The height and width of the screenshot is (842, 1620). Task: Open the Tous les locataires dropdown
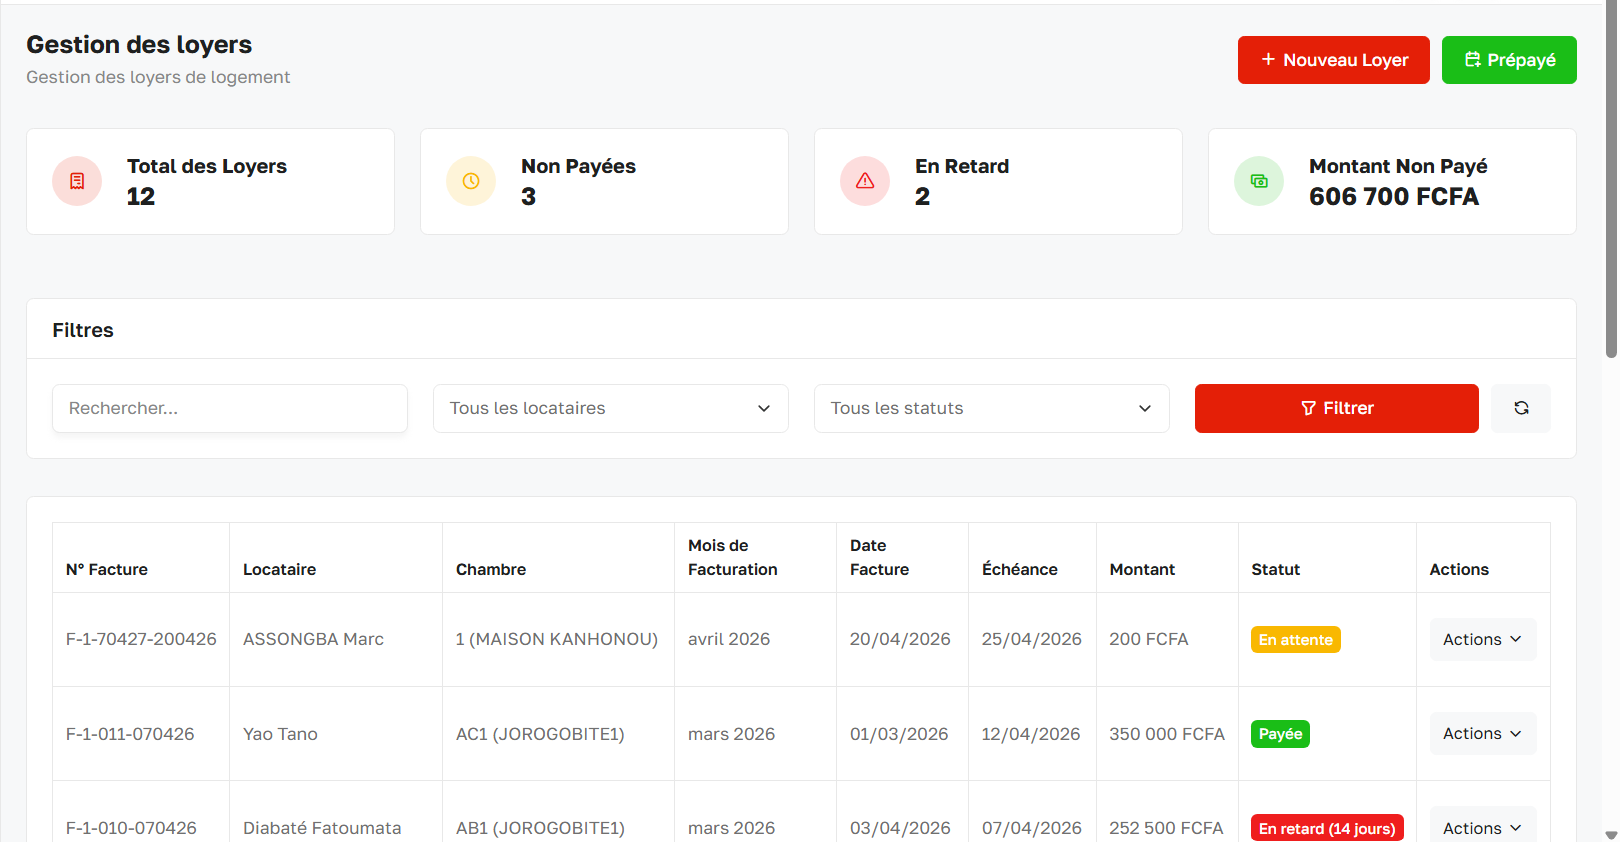pyautogui.click(x=611, y=408)
